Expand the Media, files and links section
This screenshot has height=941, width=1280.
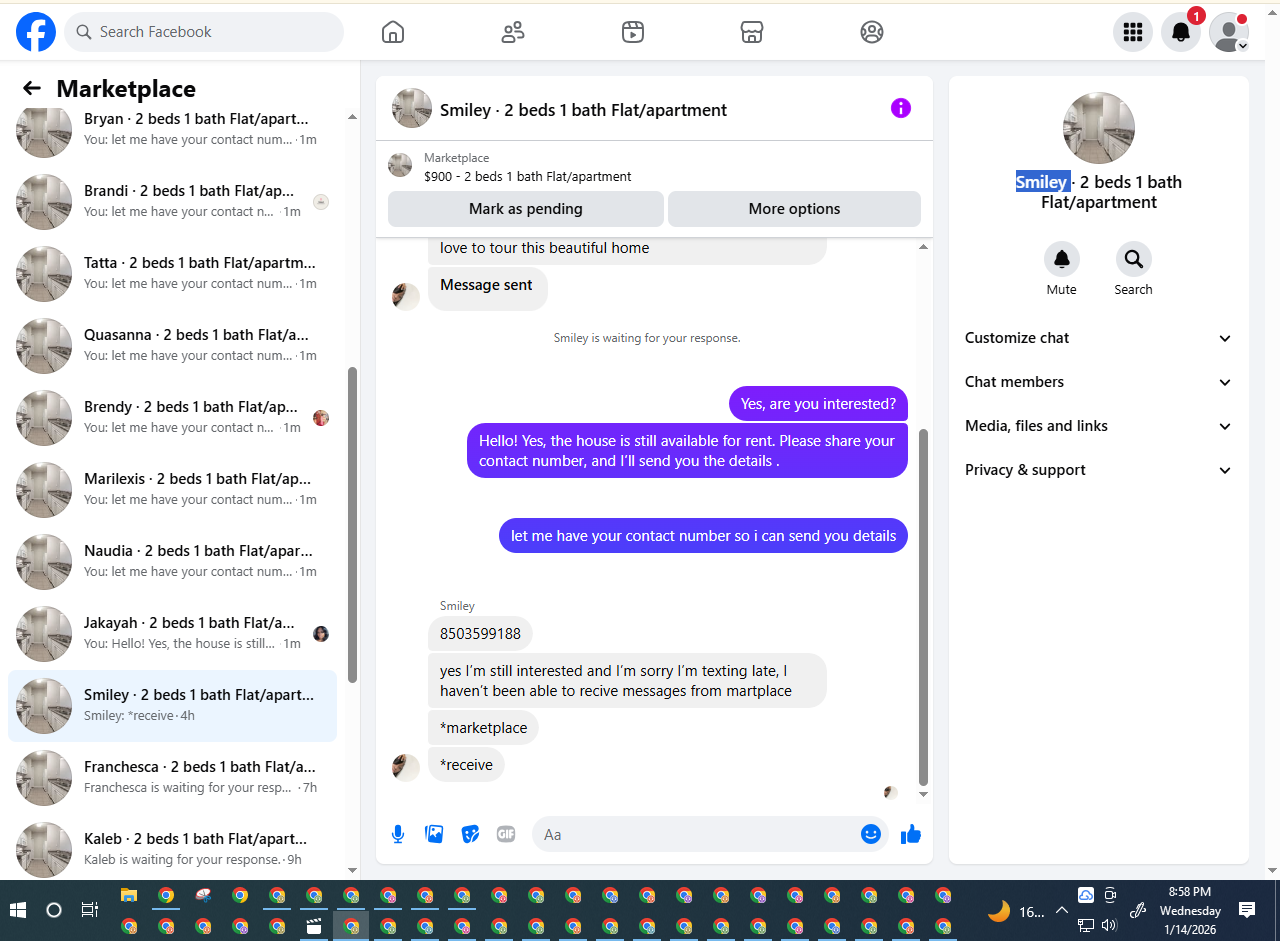pos(1098,426)
